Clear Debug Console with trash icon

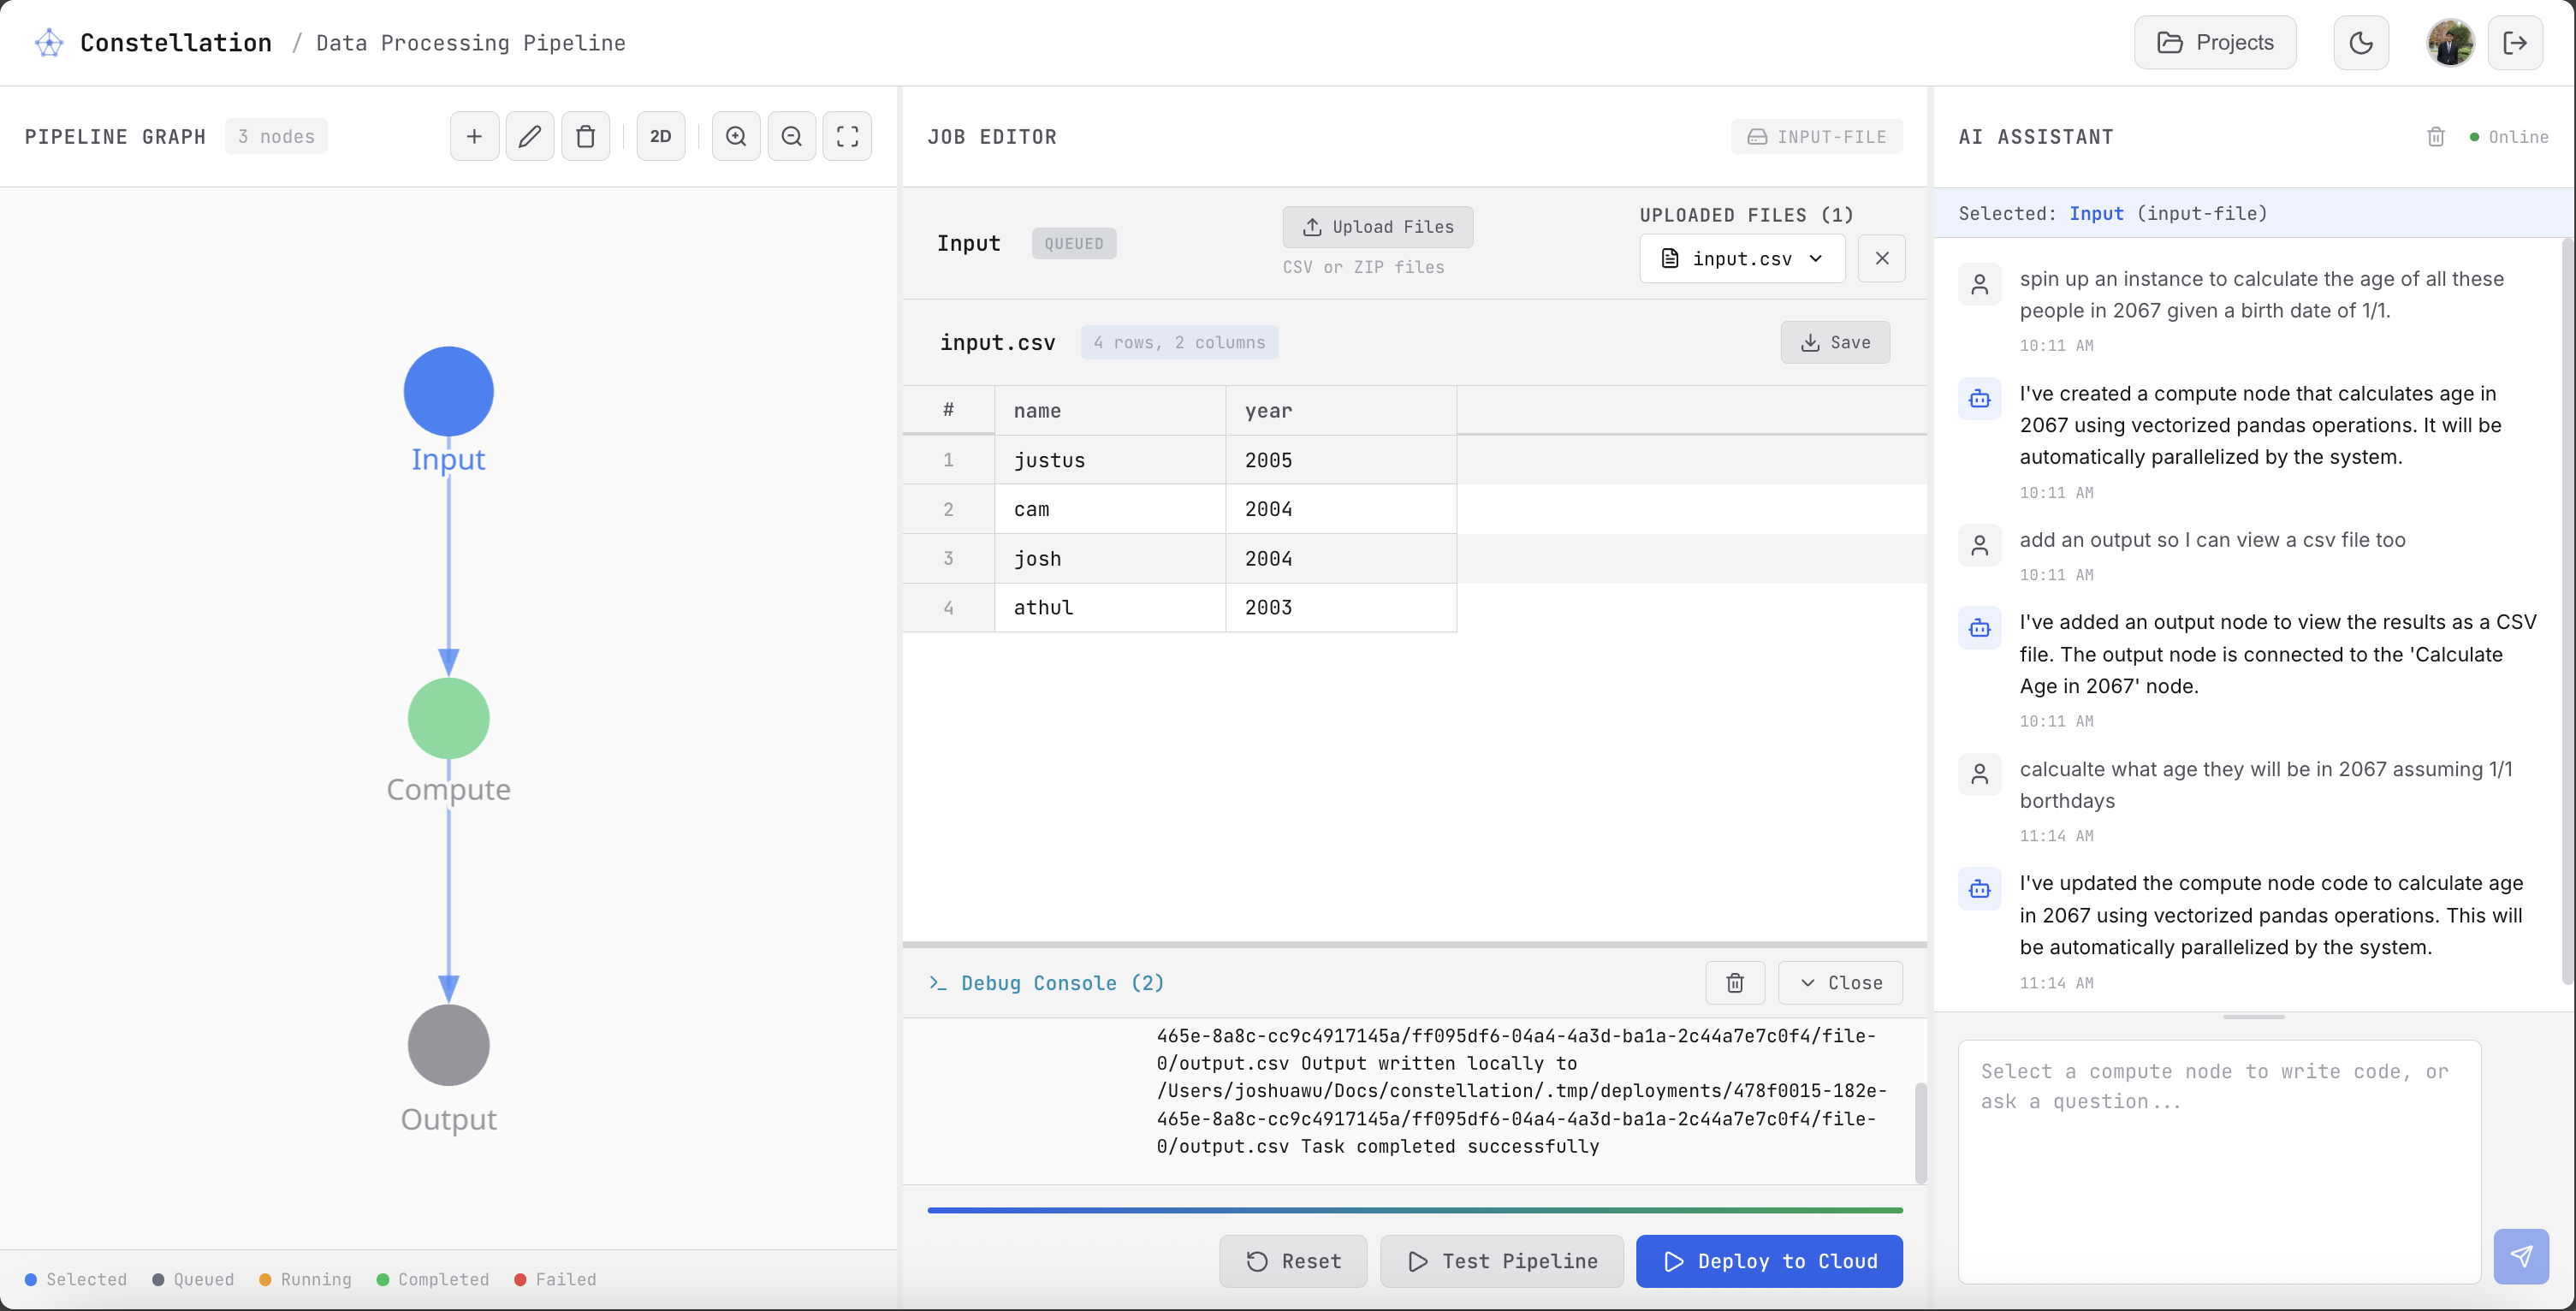(x=1735, y=983)
